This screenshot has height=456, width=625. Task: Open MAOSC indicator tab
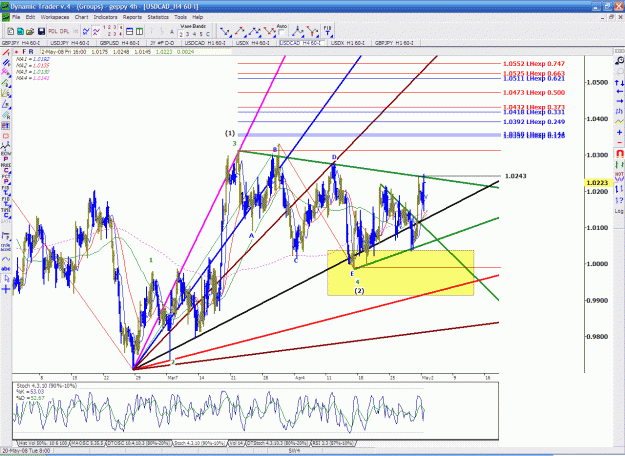88,443
